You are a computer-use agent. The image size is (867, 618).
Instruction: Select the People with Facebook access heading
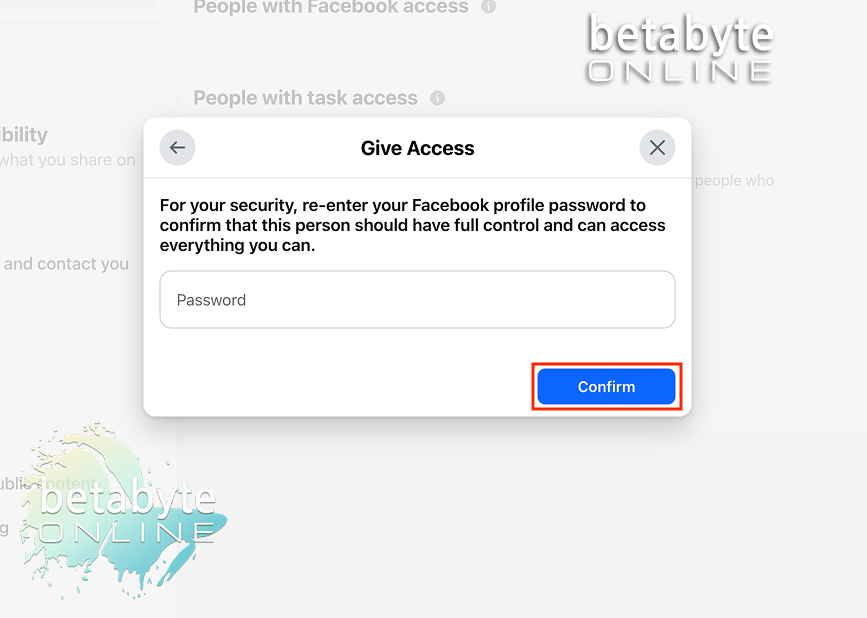(x=331, y=7)
